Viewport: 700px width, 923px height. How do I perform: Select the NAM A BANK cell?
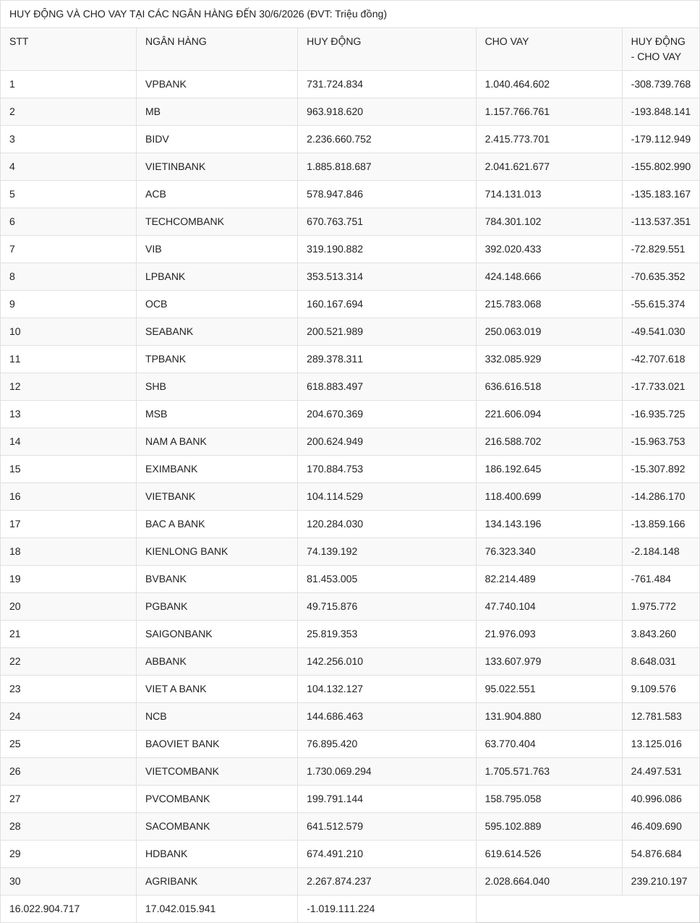click(x=175, y=441)
